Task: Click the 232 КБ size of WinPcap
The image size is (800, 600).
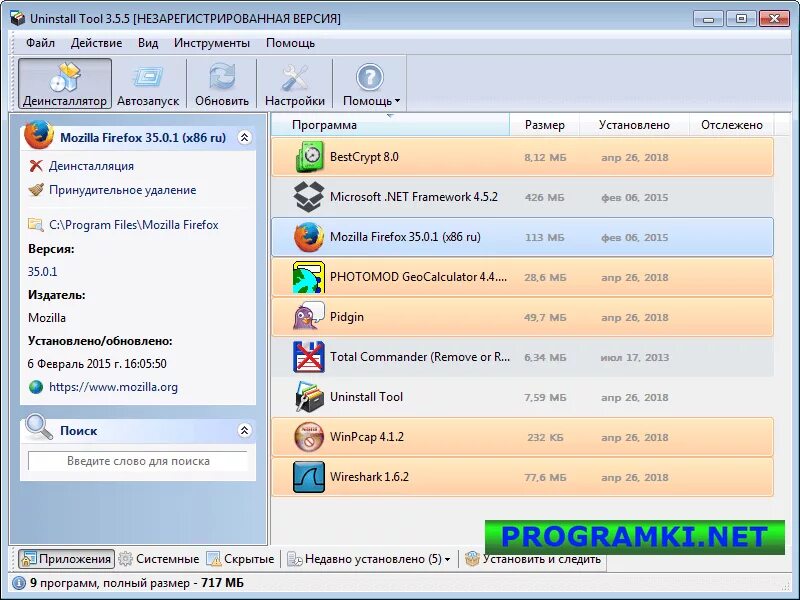Action: (545, 437)
